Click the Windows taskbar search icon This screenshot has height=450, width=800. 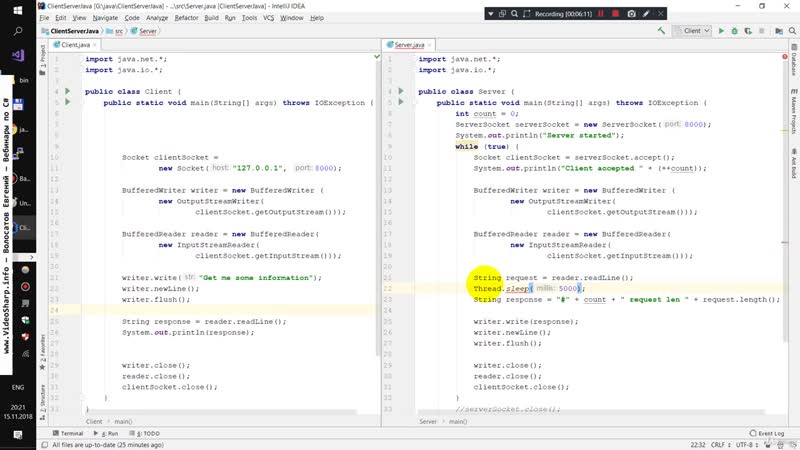click(x=18, y=31)
